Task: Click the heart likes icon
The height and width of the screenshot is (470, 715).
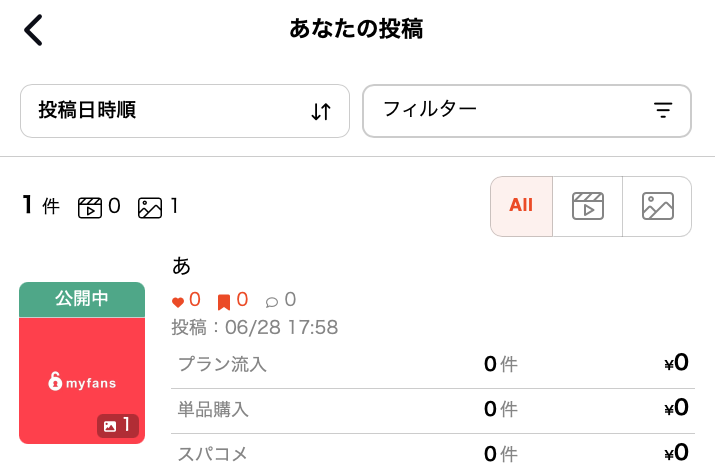Action: (178, 302)
